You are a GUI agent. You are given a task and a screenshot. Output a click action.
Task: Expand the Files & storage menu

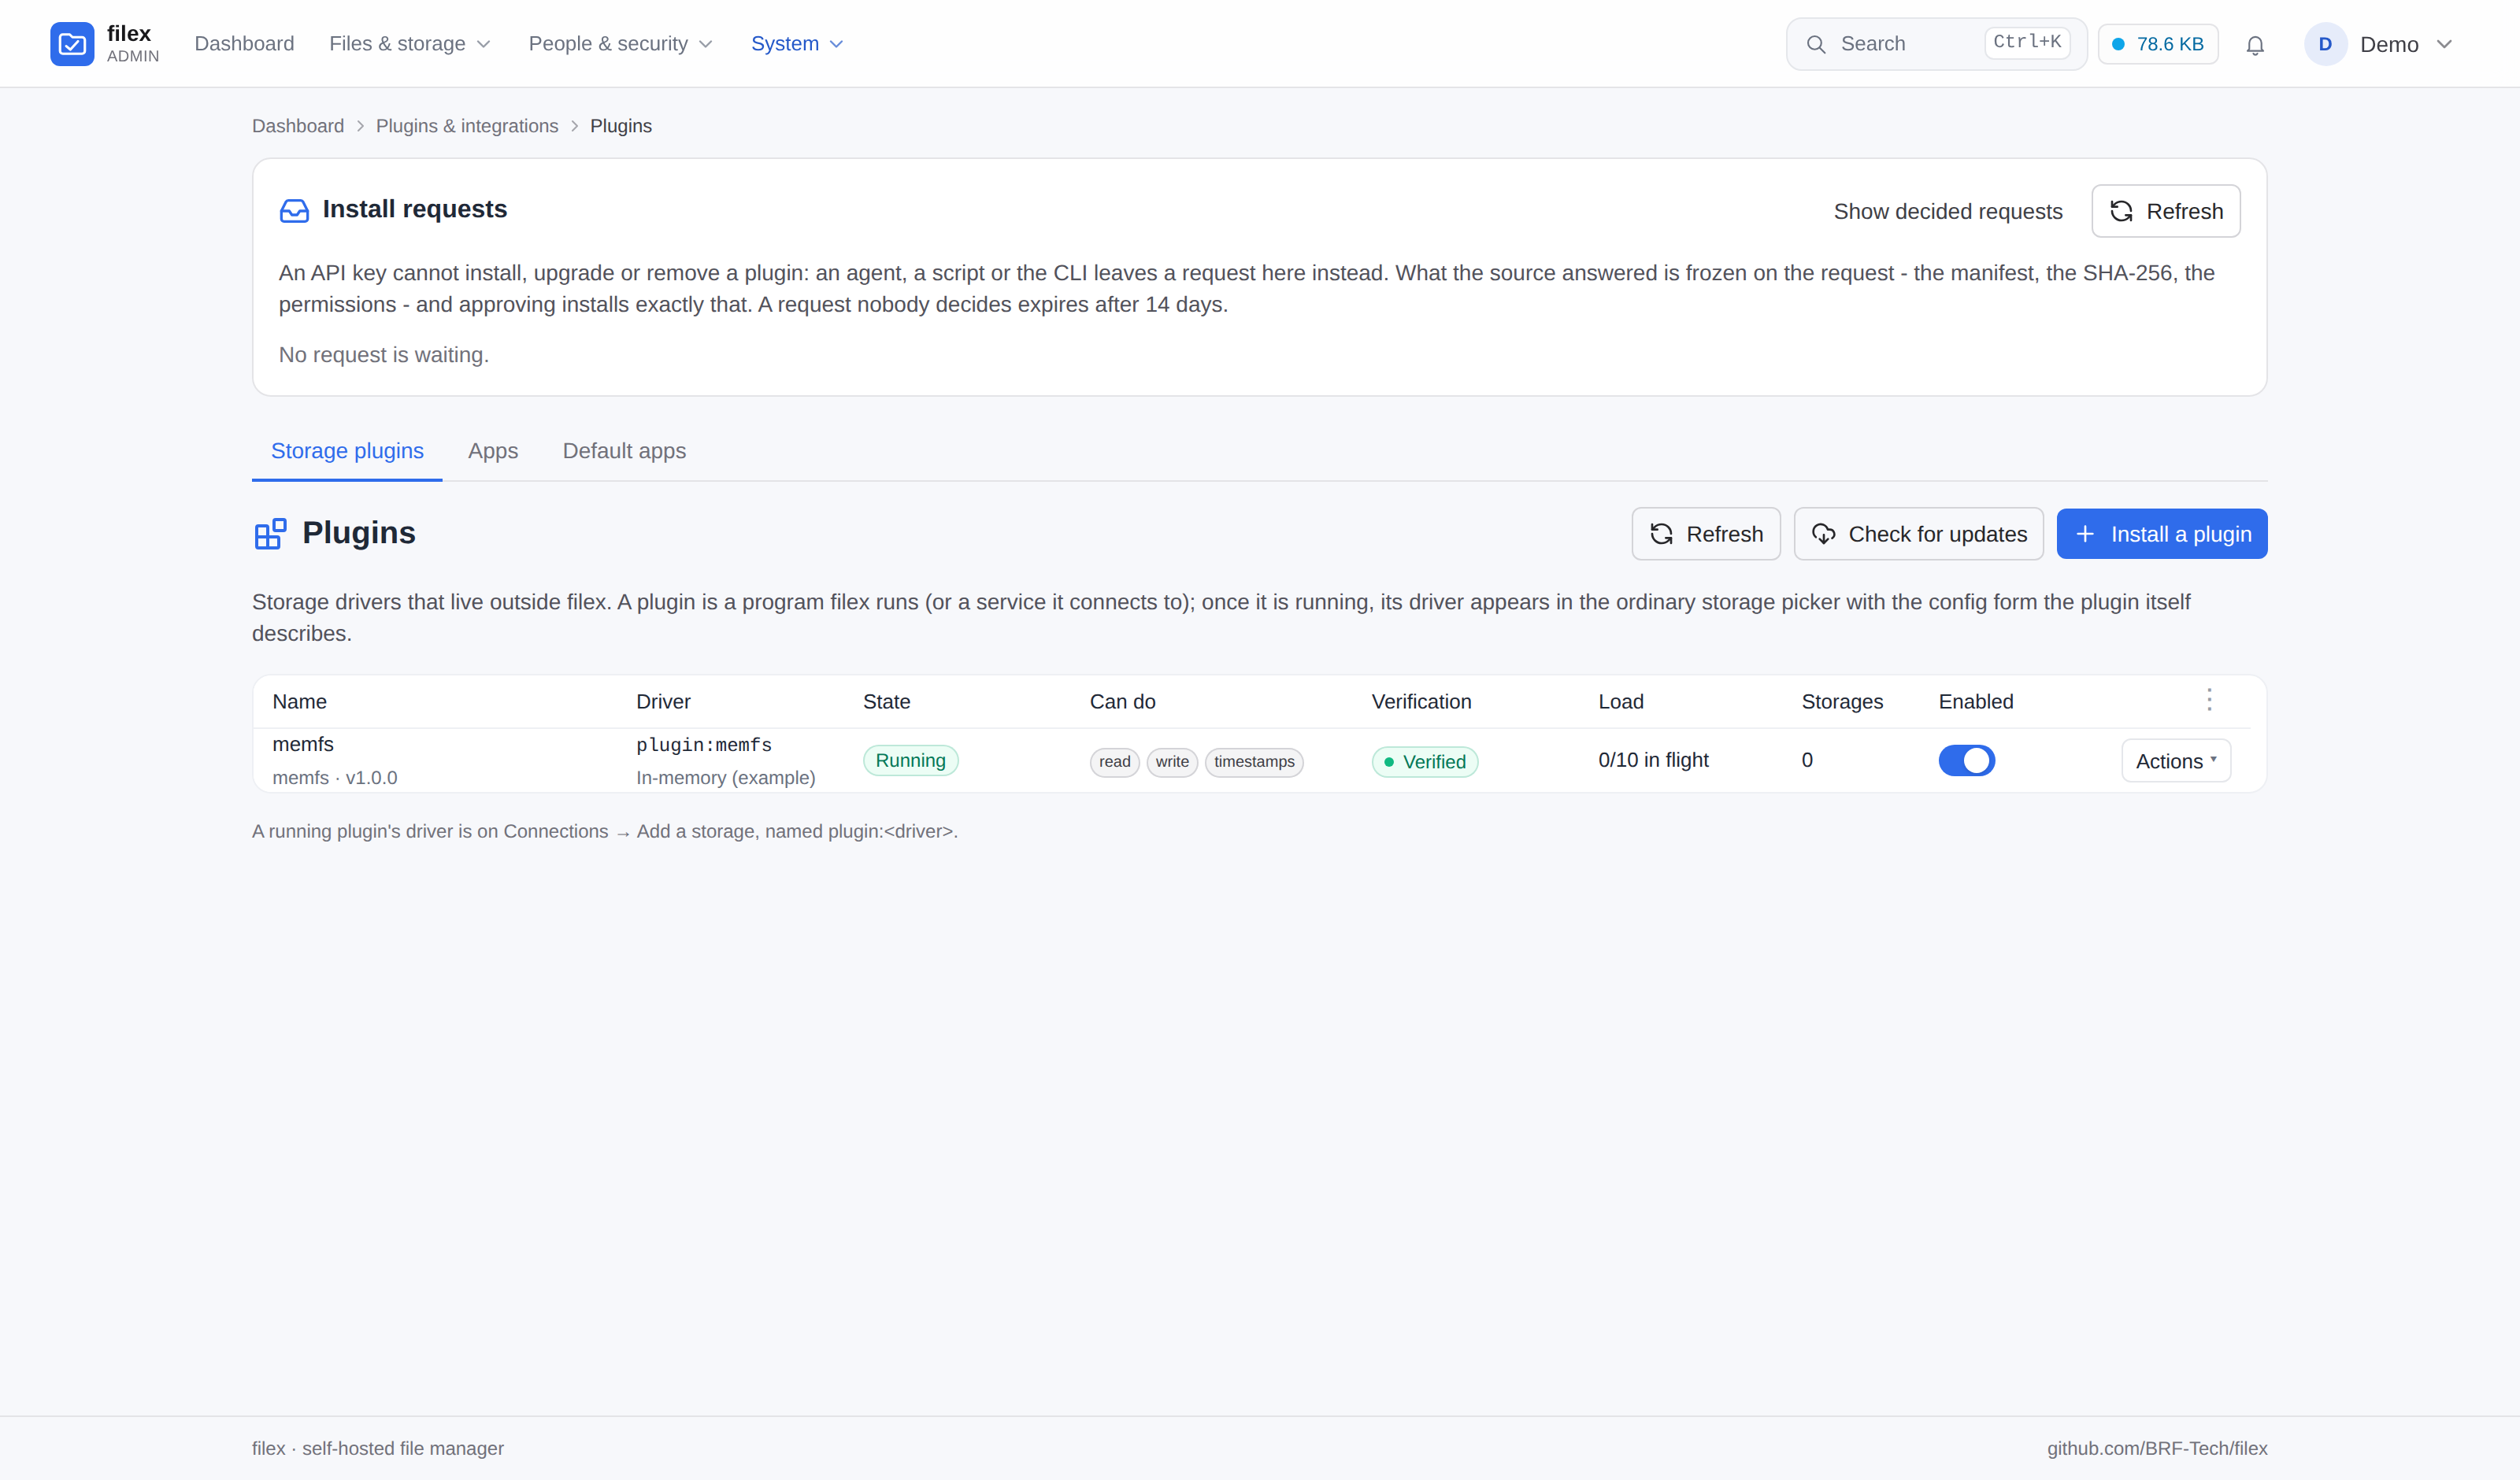tap(409, 44)
